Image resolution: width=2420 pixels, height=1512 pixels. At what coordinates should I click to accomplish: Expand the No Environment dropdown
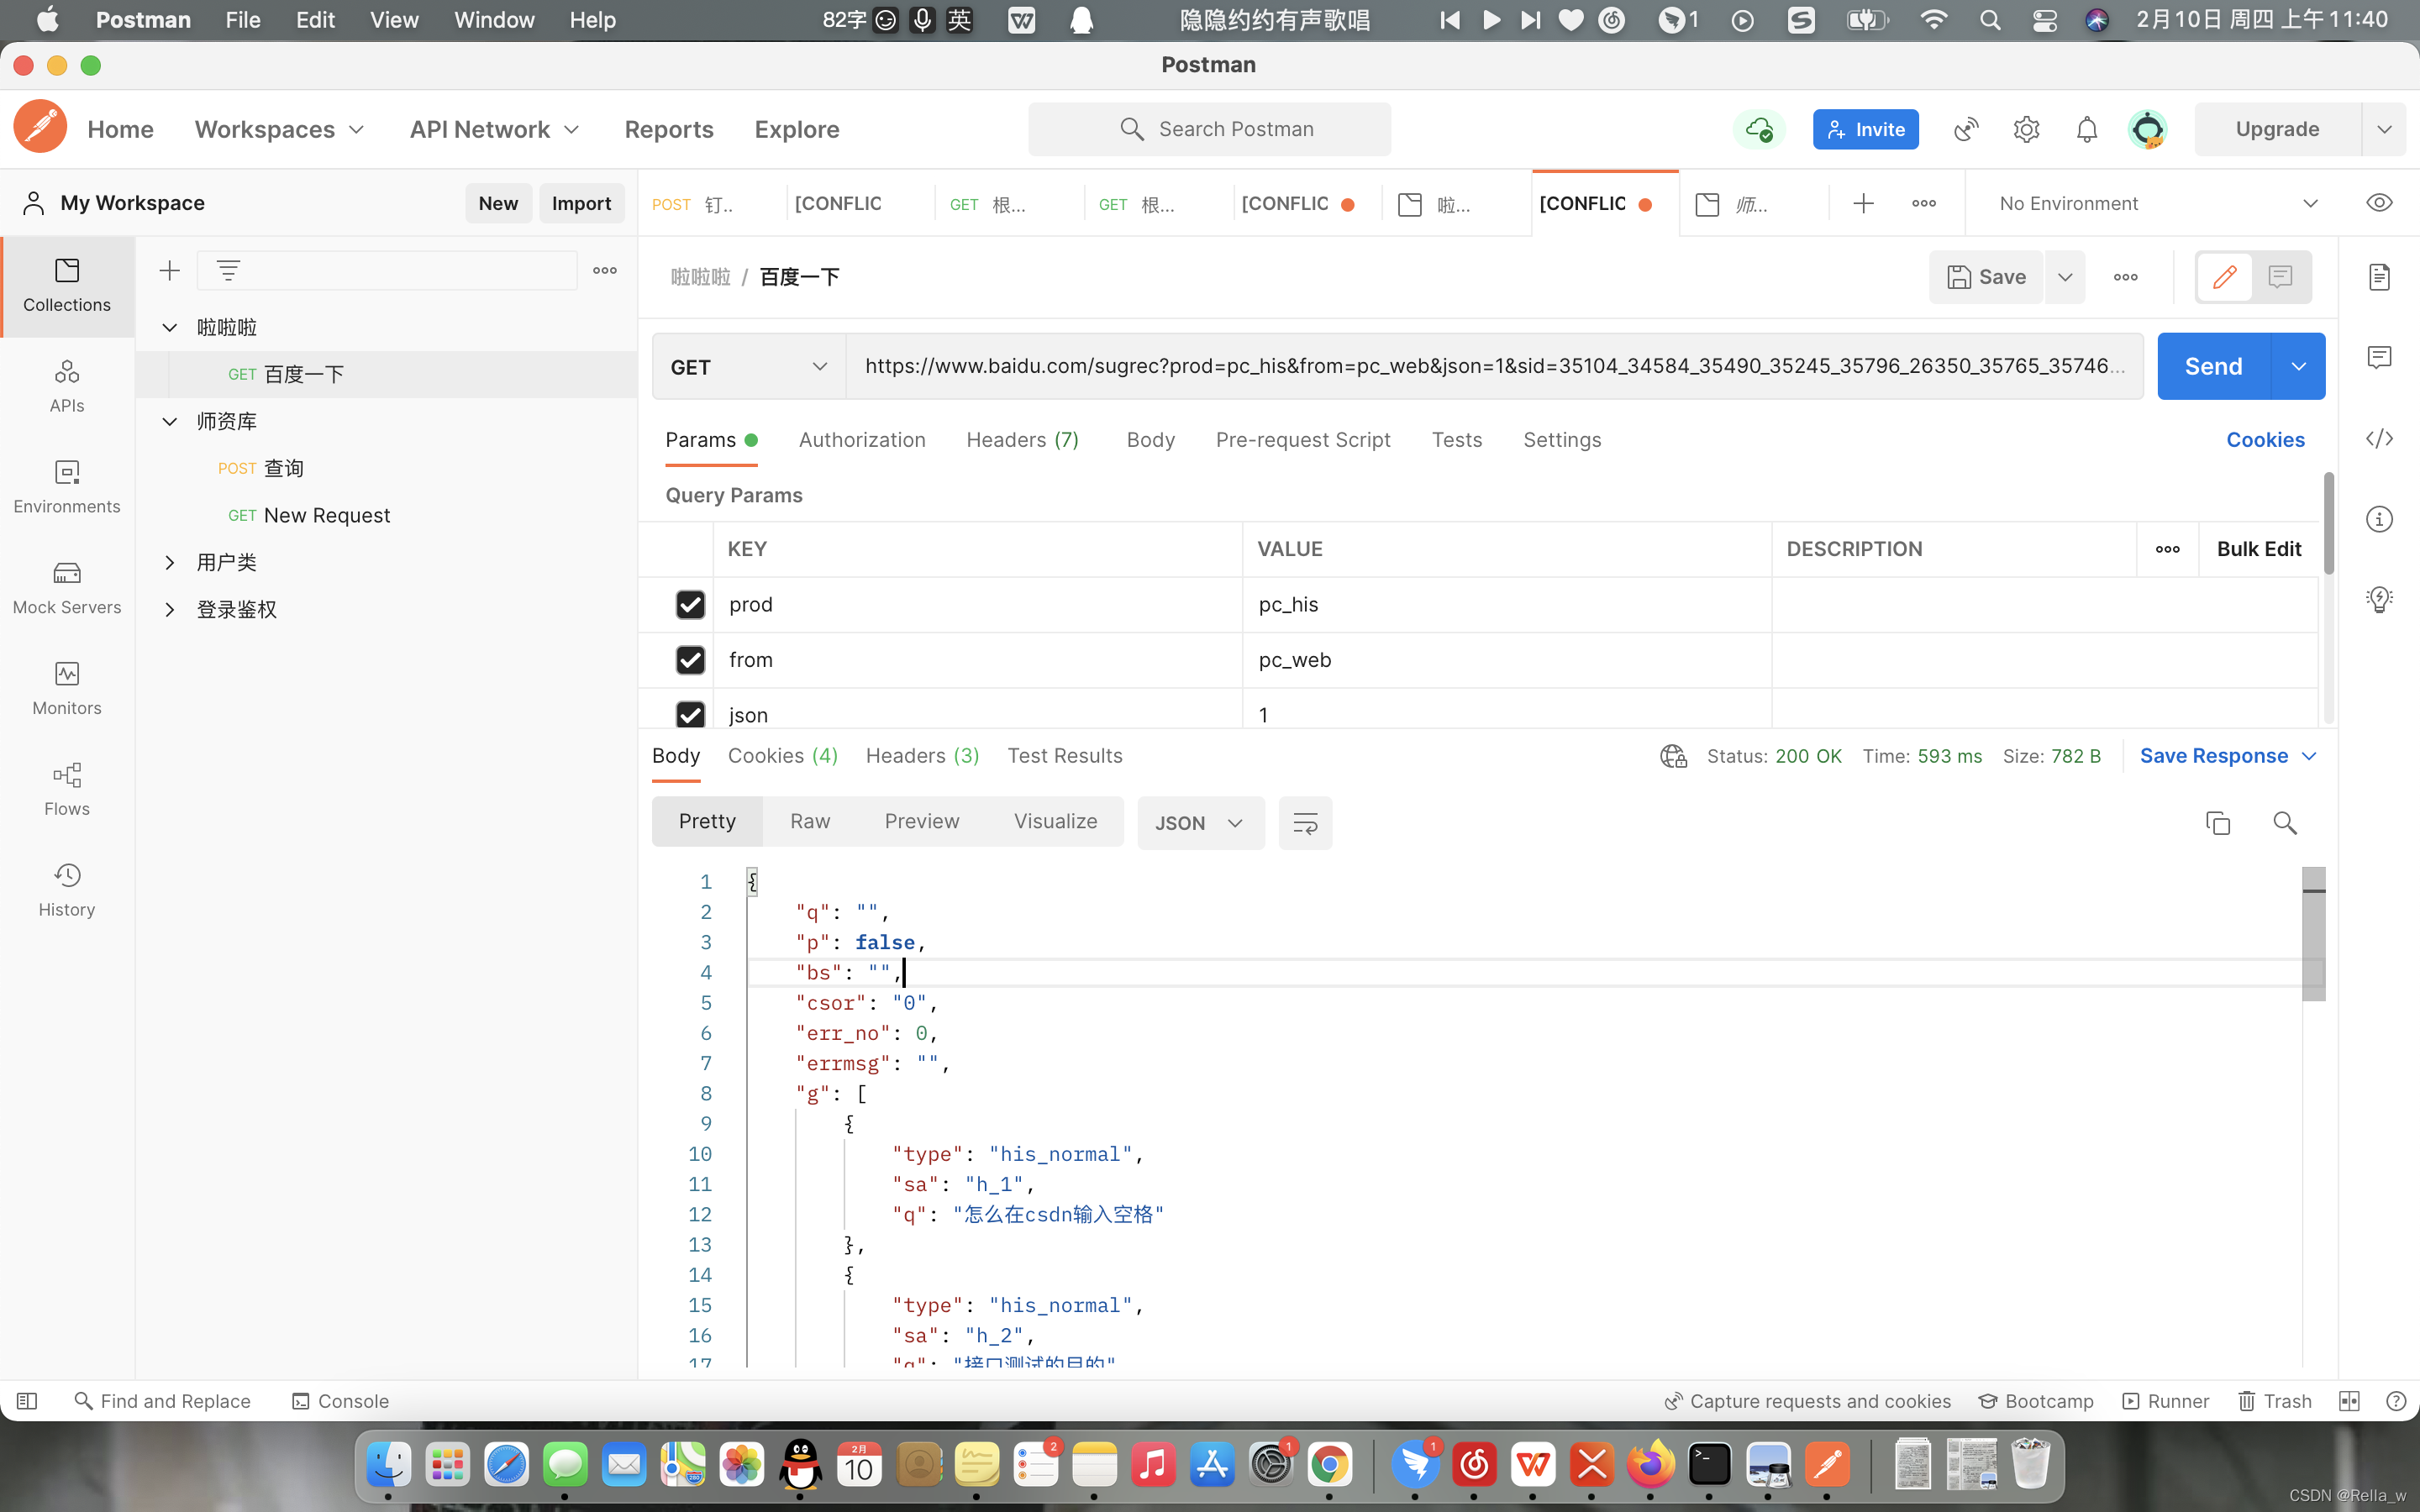pos(2310,202)
